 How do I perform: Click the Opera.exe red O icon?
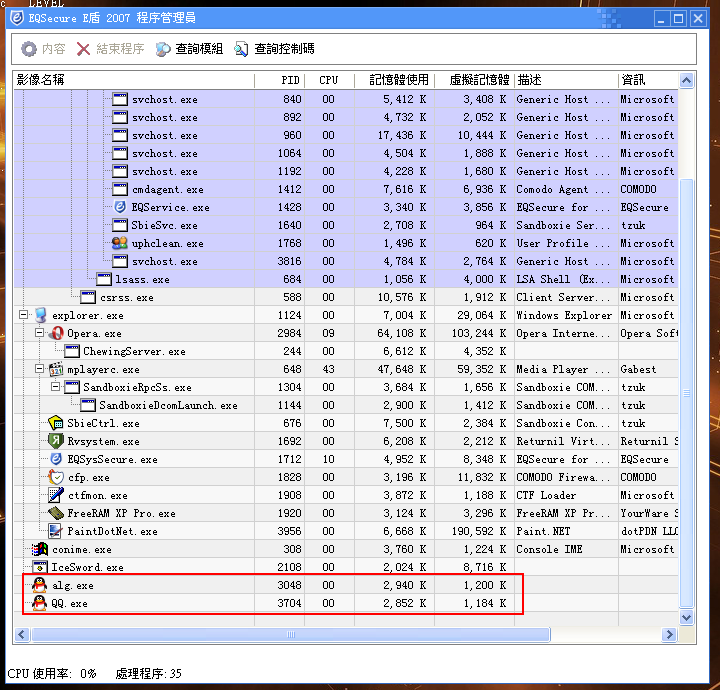[x=57, y=333]
